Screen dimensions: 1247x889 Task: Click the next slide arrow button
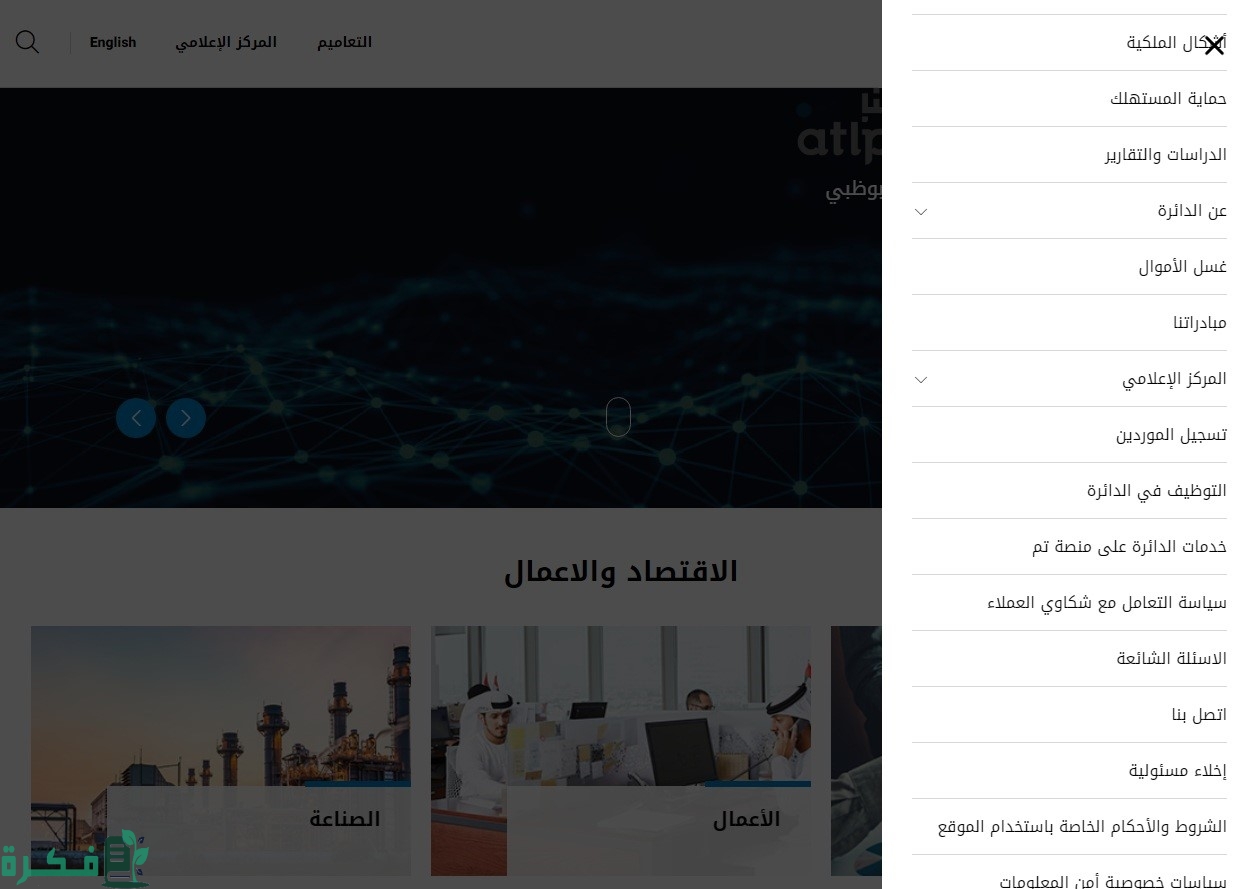point(186,418)
